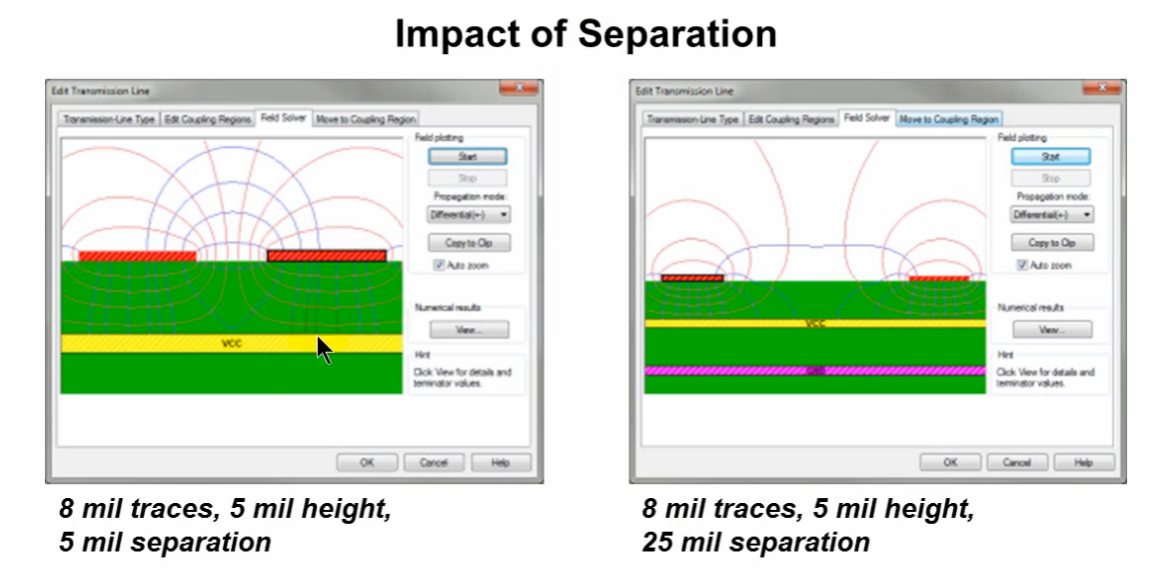Click the yellow VCC layer in left plot
1173x570 pixels.
tap(230, 343)
